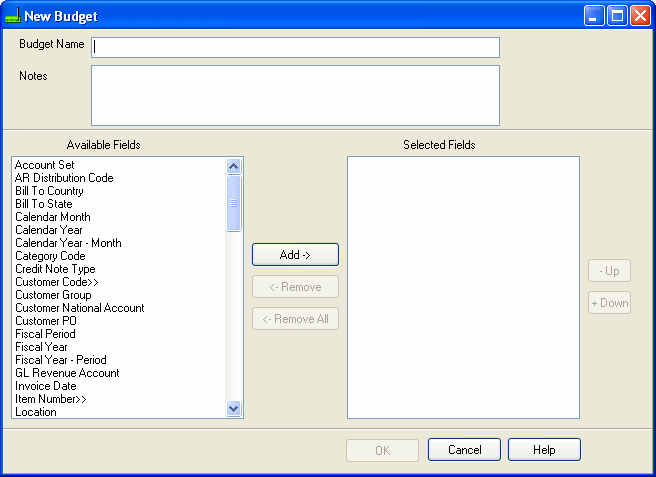Open Help for the budget dialog
Screen dimensions: 656x477
(x=544, y=450)
